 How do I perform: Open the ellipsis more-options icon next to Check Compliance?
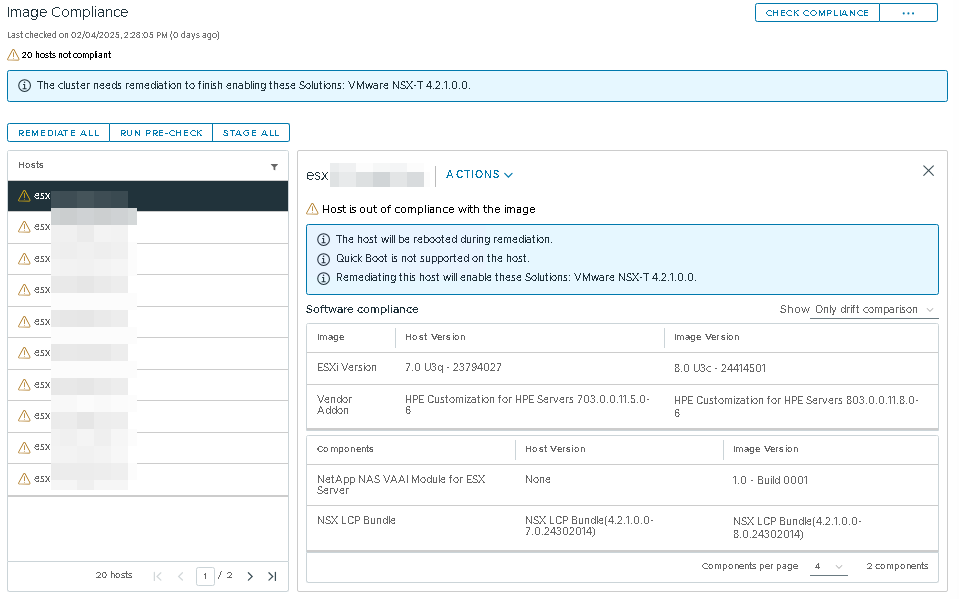click(x=908, y=12)
